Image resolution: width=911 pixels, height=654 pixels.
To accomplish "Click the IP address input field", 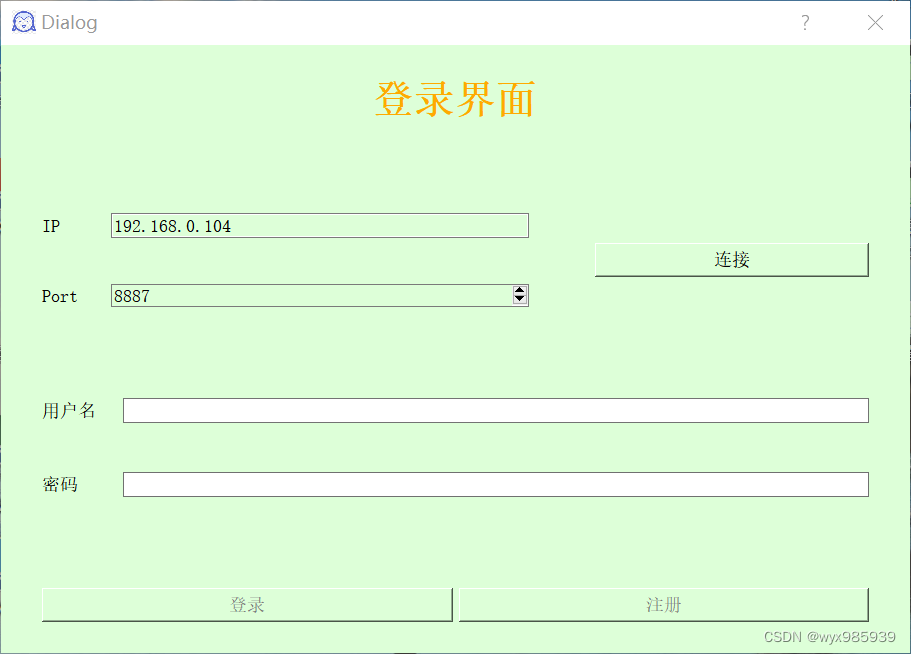I will pyautogui.click(x=320, y=225).
